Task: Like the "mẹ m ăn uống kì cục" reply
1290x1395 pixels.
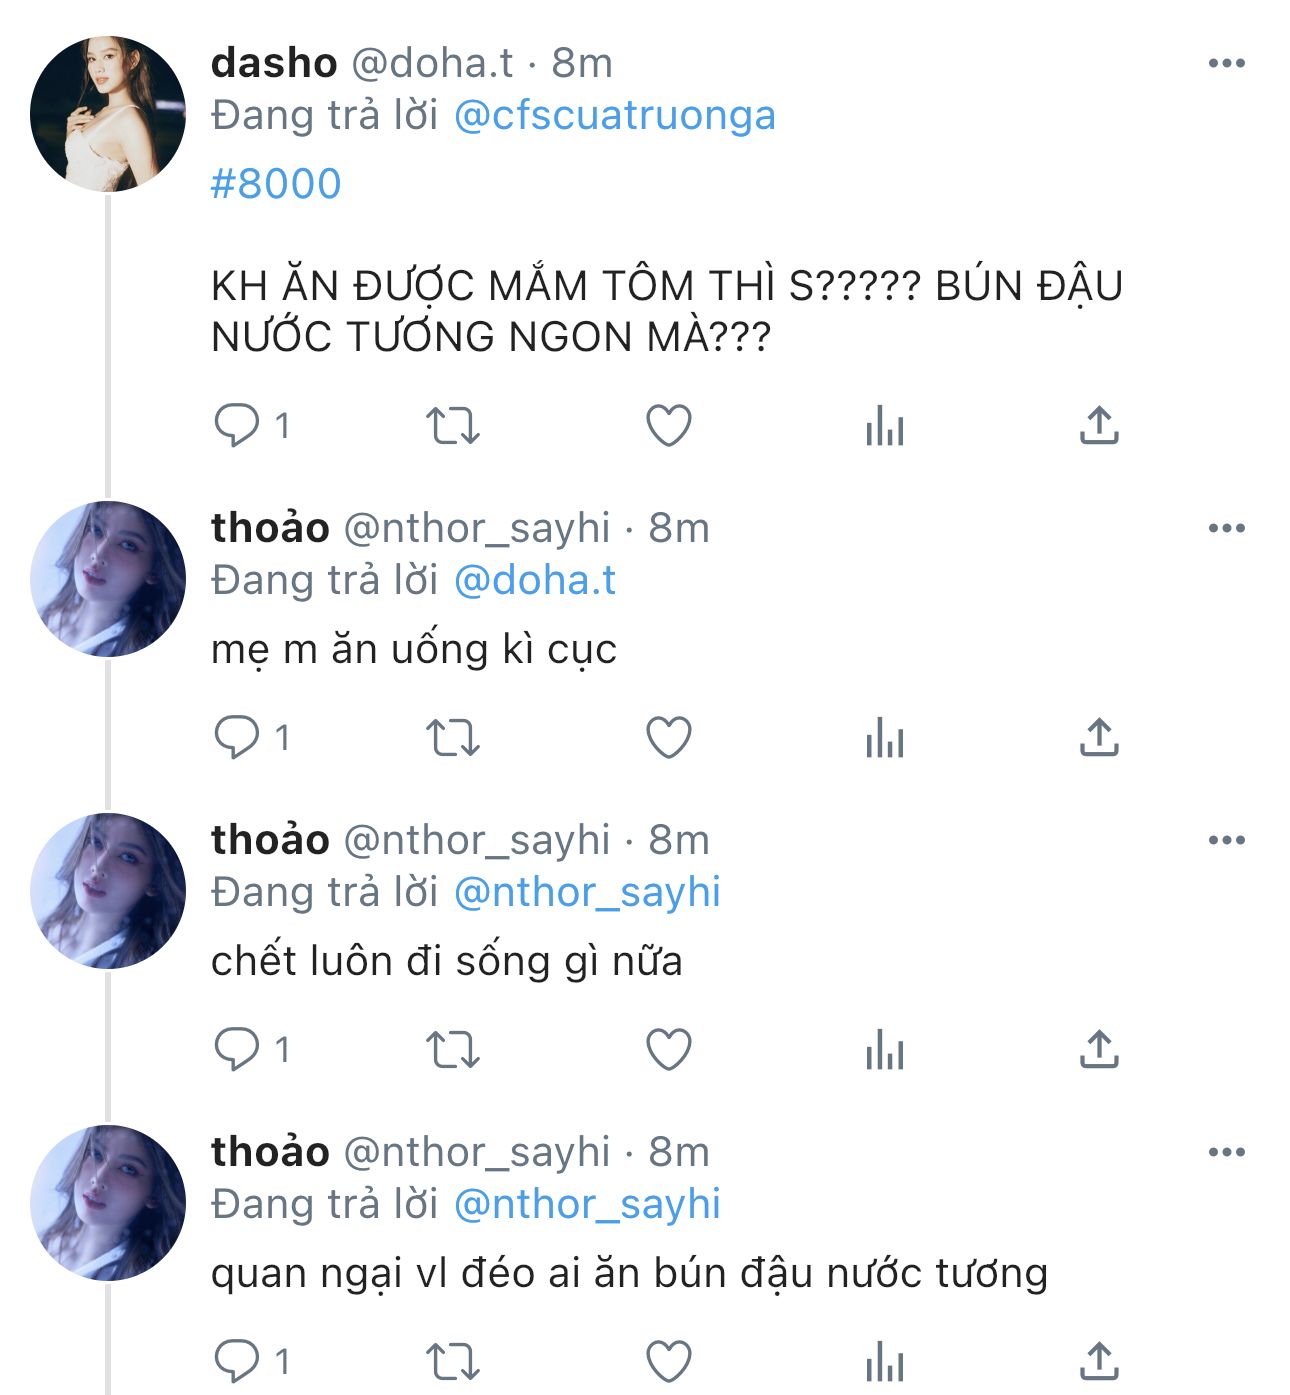Action: point(668,737)
